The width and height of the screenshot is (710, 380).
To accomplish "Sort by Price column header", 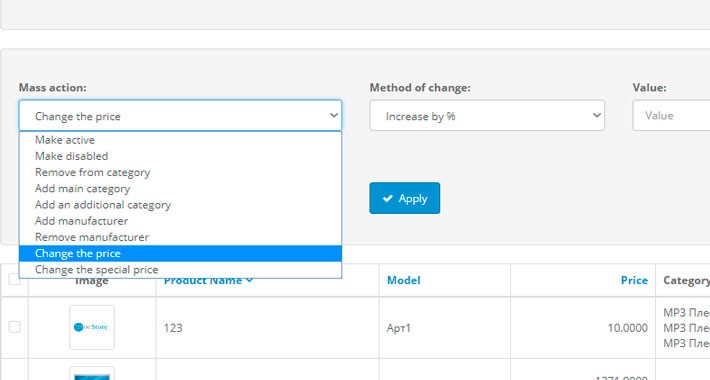I will 634,280.
